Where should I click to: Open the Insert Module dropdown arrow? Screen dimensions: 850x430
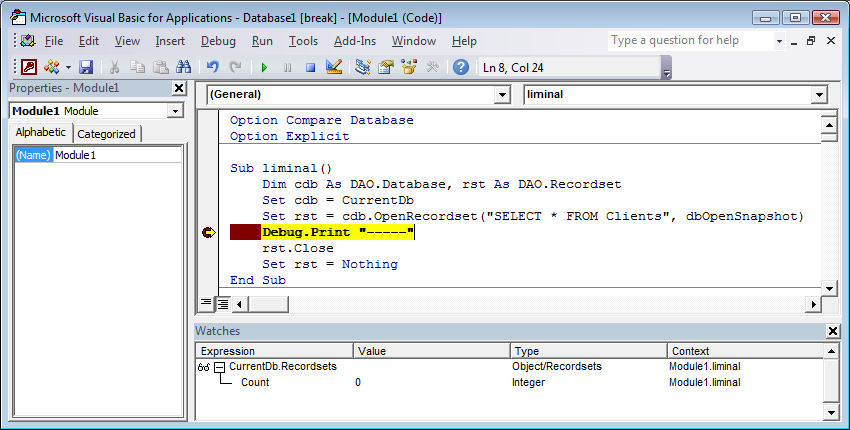pyautogui.click(x=68, y=68)
